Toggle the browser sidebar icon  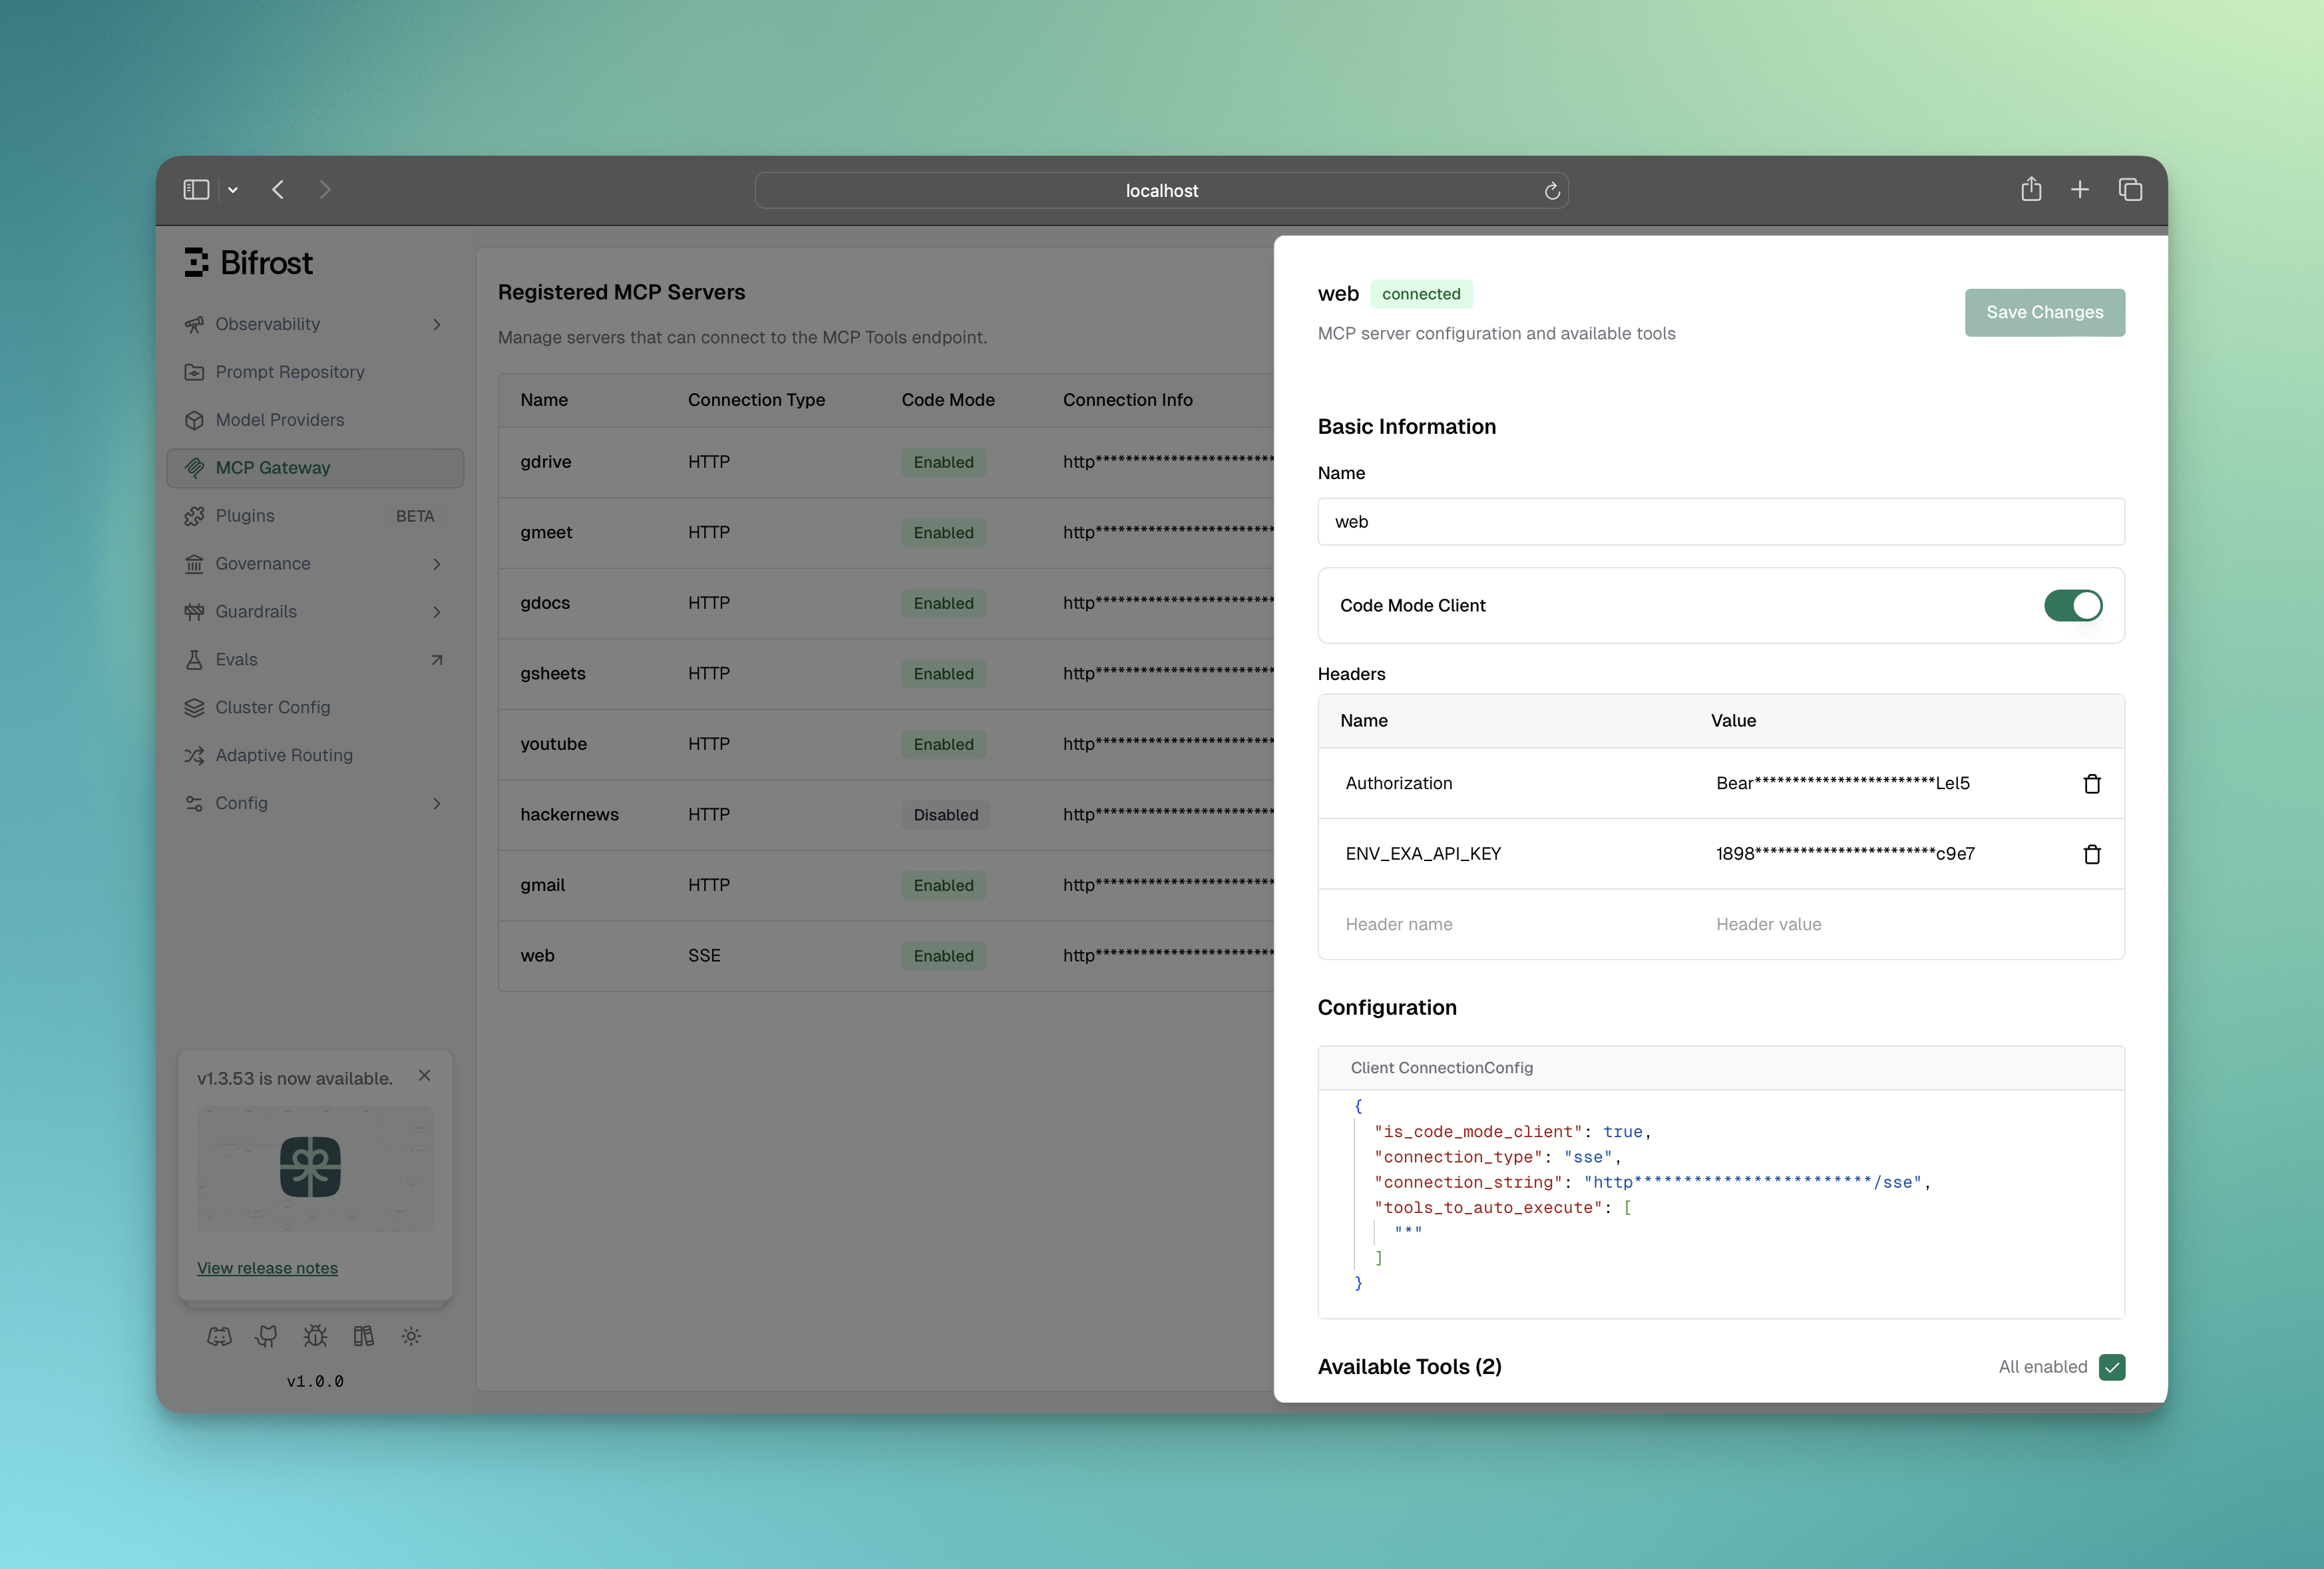[196, 189]
